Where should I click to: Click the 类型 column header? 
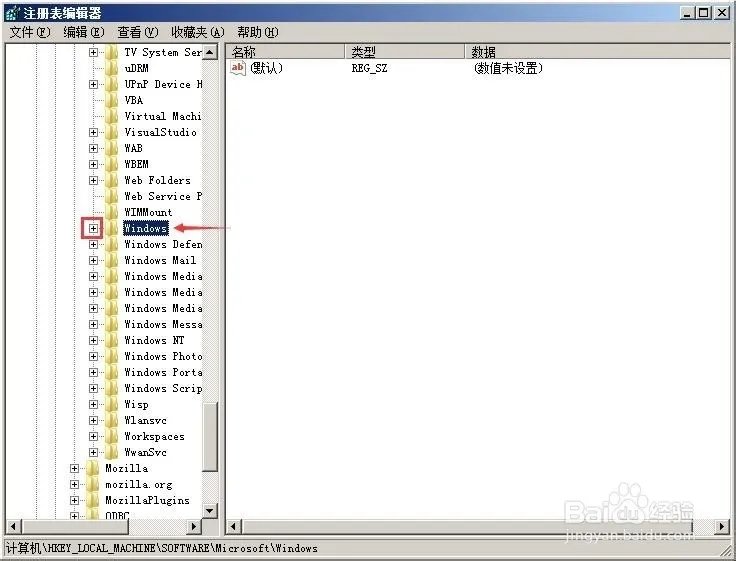405,51
